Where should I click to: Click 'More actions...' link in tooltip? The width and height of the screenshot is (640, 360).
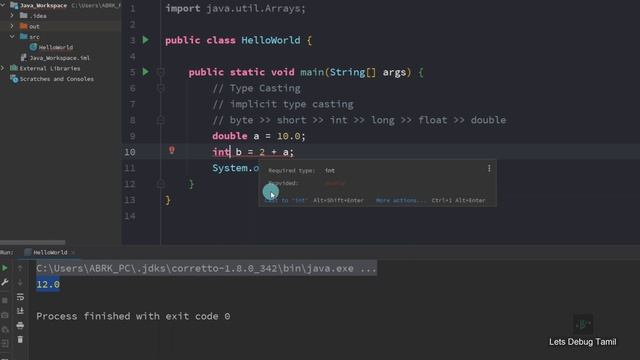tap(401, 200)
